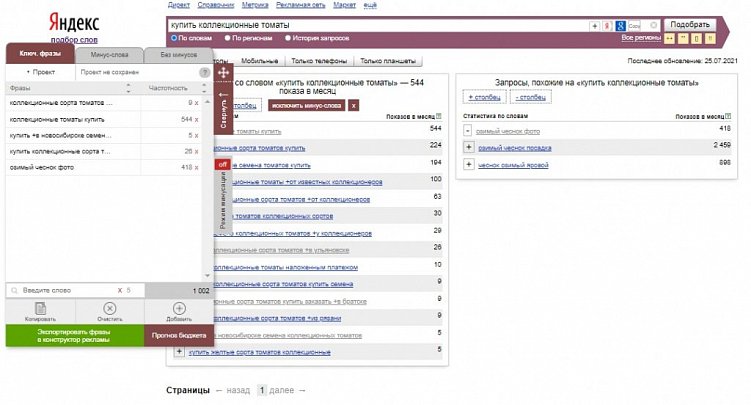Click the yellow double-arrow operator button

pyautogui.click(x=669, y=39)
